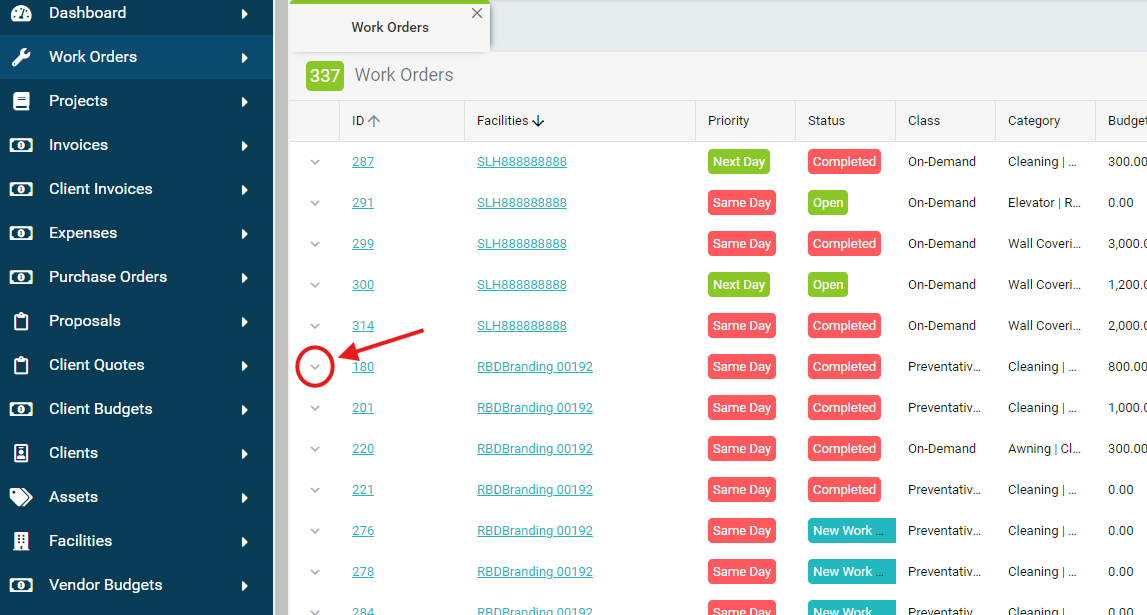1147x615 pixels.
Task: Click the Invoices money icon
Action: (21, 145)
